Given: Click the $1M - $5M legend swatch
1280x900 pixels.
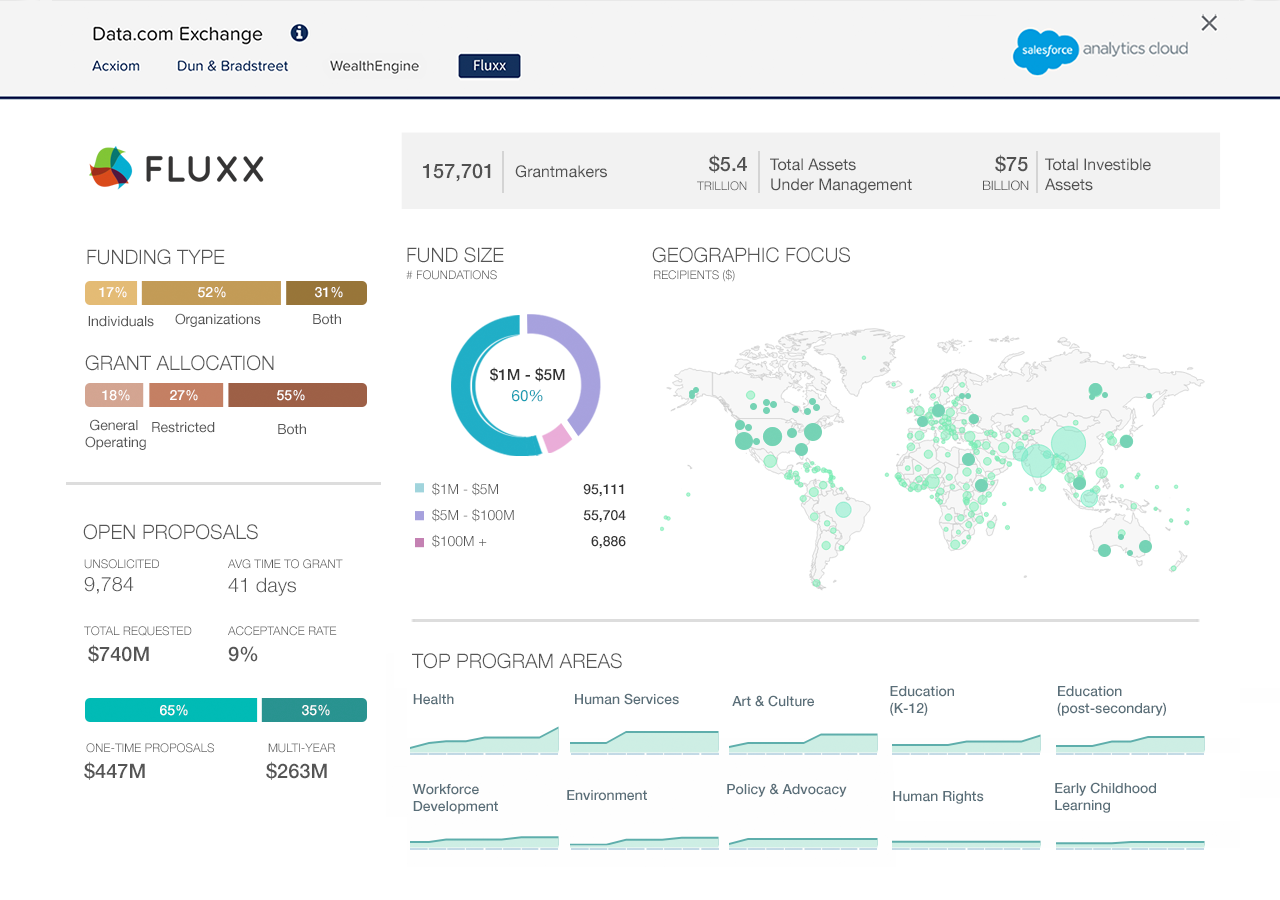Looking at the screenshot, I should [419, 489].
